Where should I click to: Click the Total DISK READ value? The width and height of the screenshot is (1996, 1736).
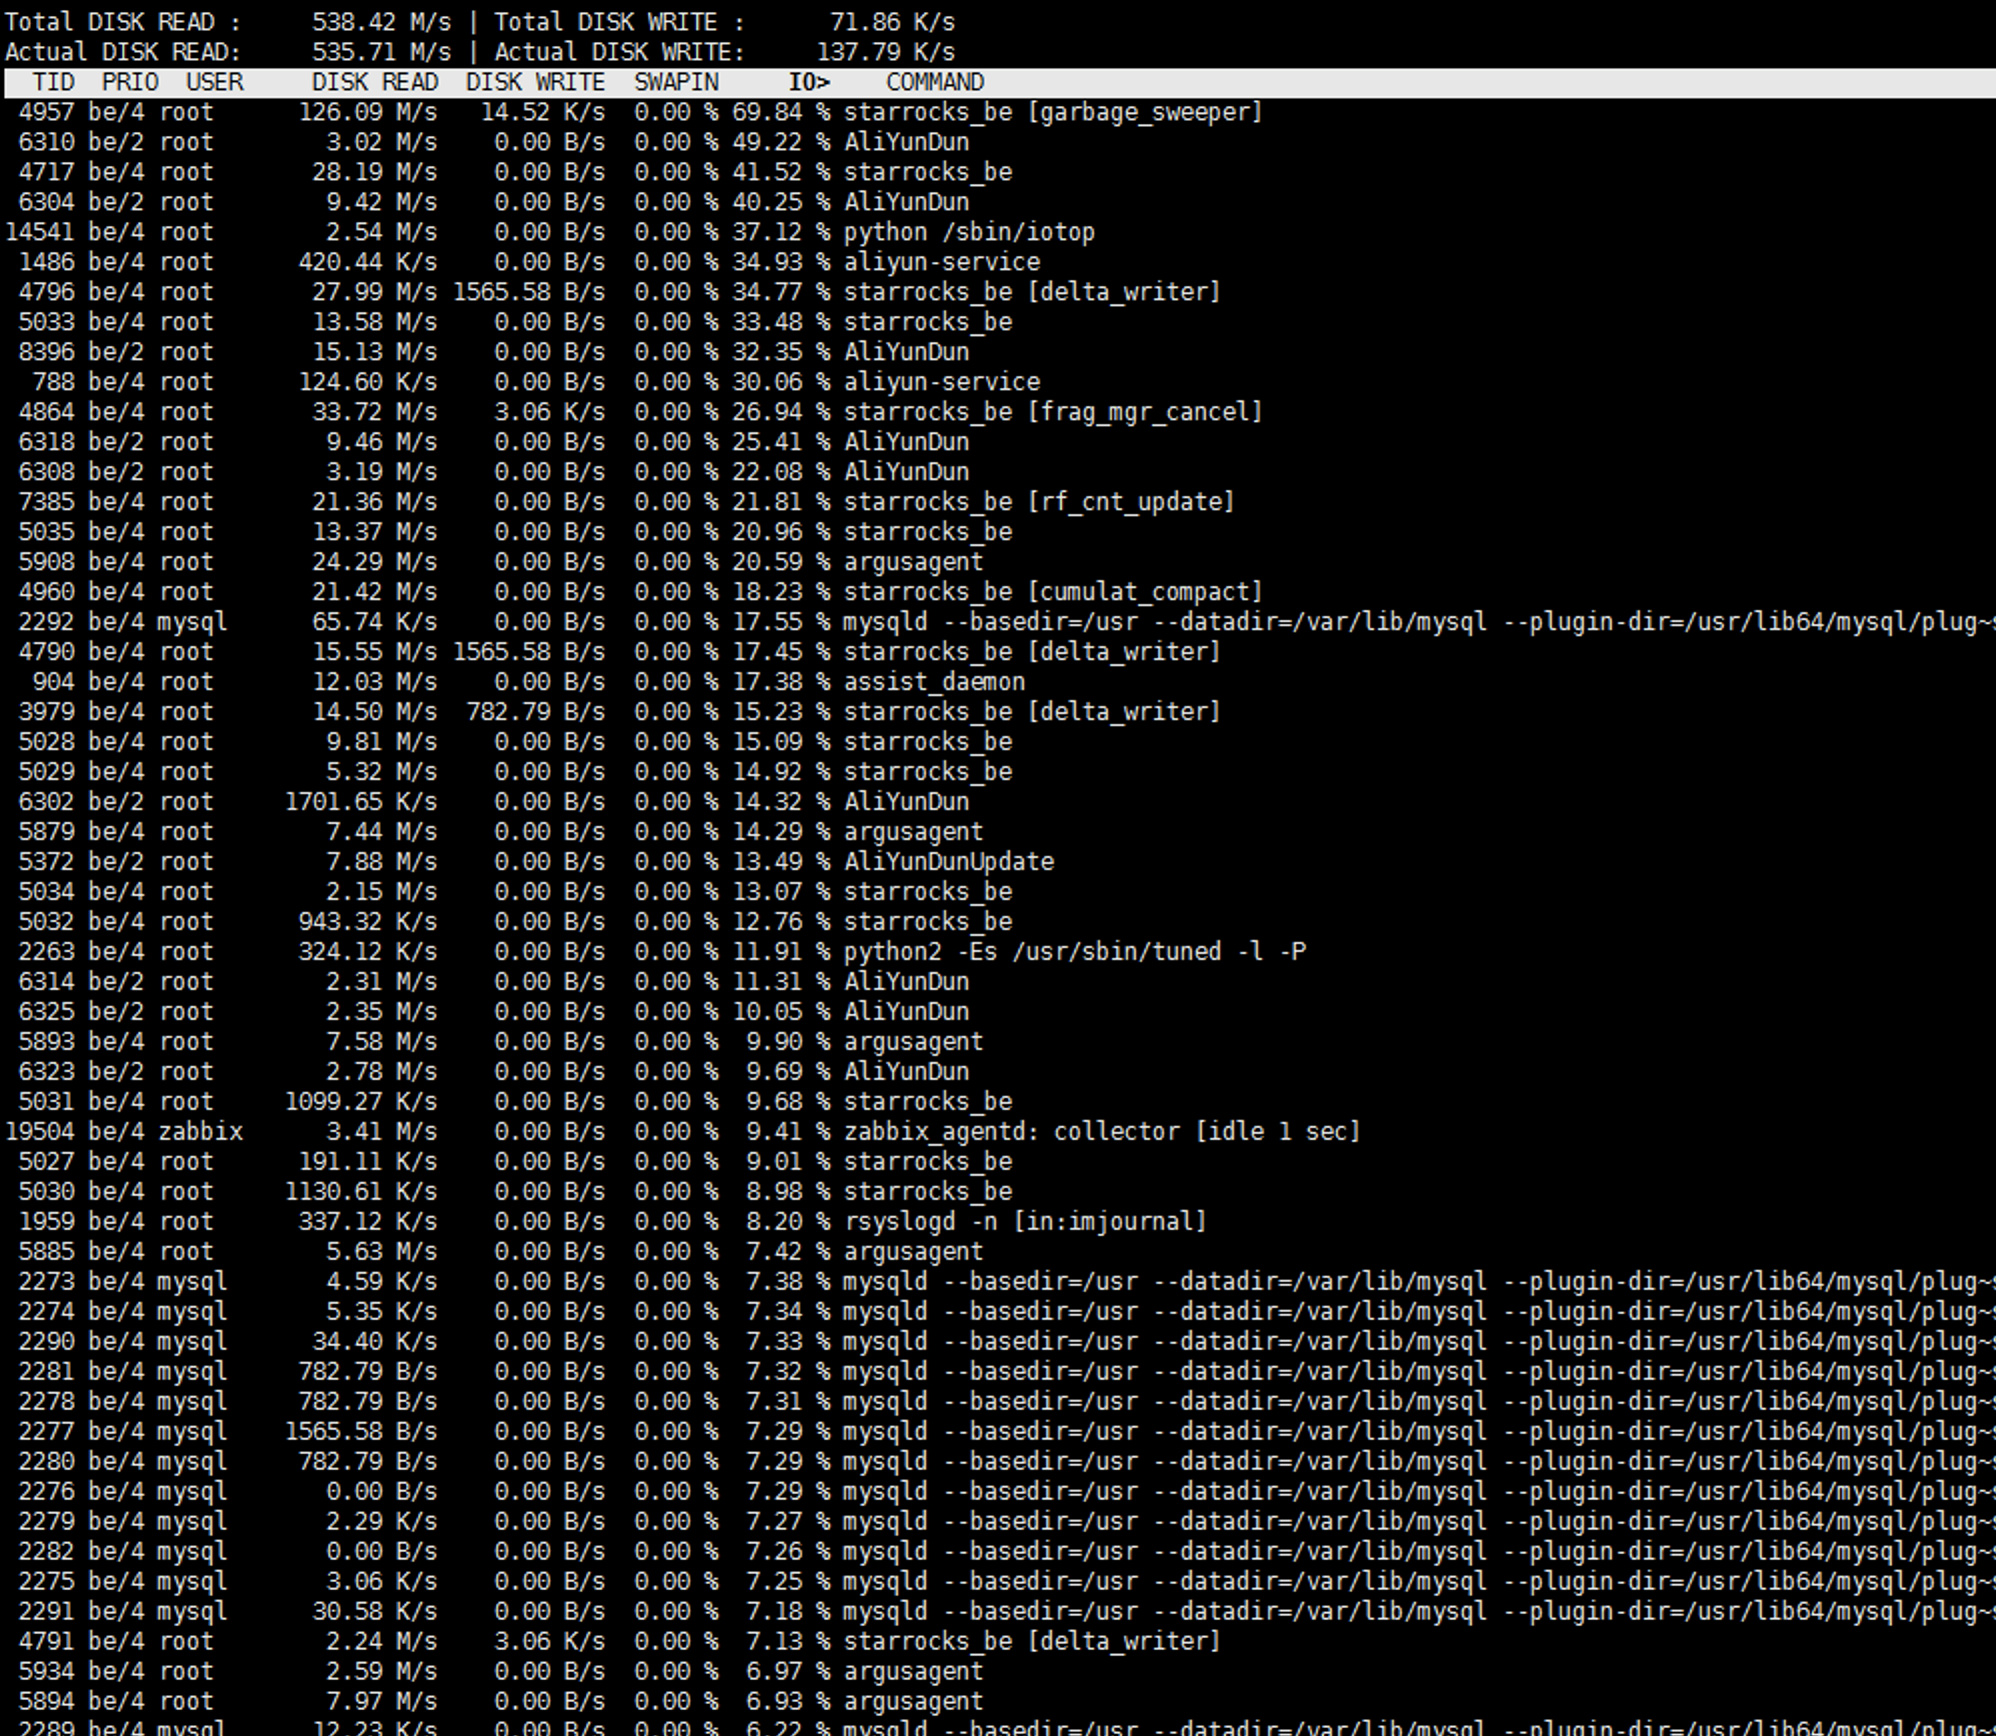[x=380, y=22]
